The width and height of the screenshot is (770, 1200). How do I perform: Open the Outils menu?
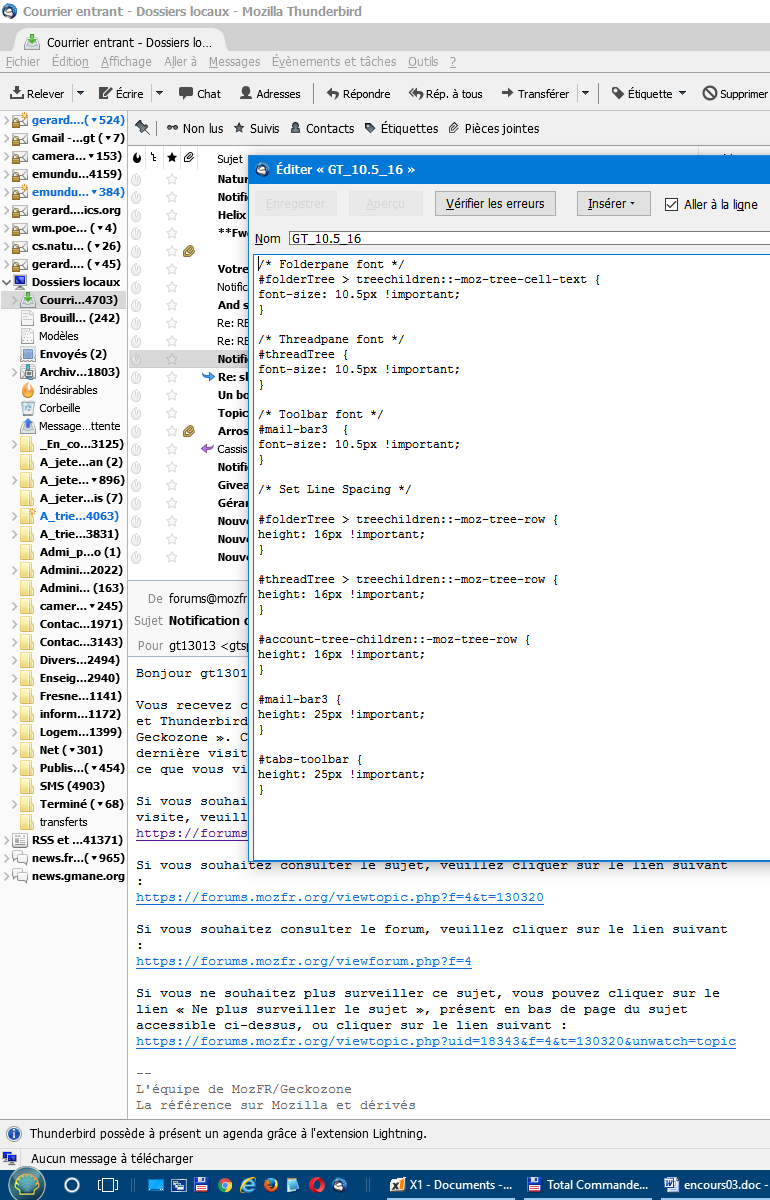(x=423, y=62)
